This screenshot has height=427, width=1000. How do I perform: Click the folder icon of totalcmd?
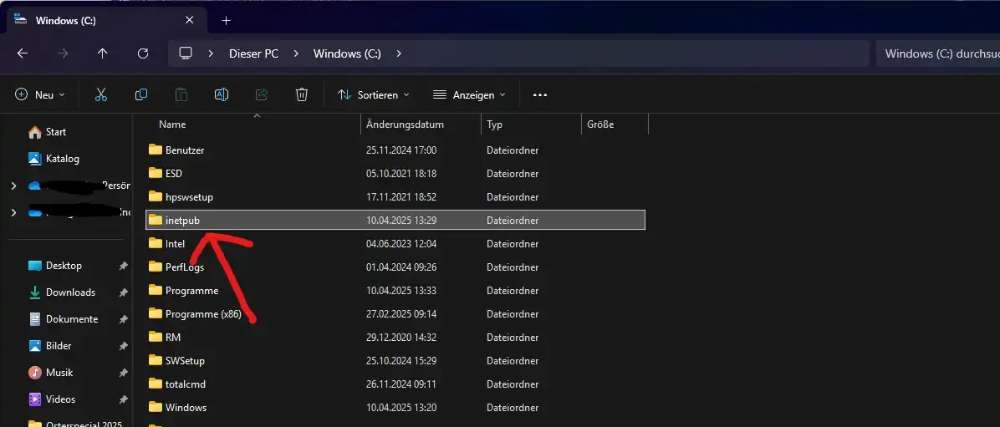(x=155, y=384)
